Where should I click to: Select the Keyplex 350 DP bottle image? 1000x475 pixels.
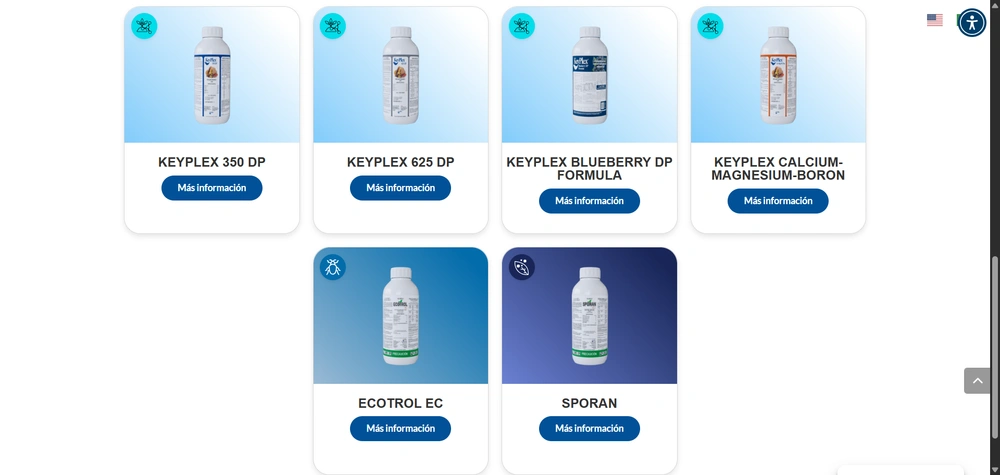click(x=212, y=75)
